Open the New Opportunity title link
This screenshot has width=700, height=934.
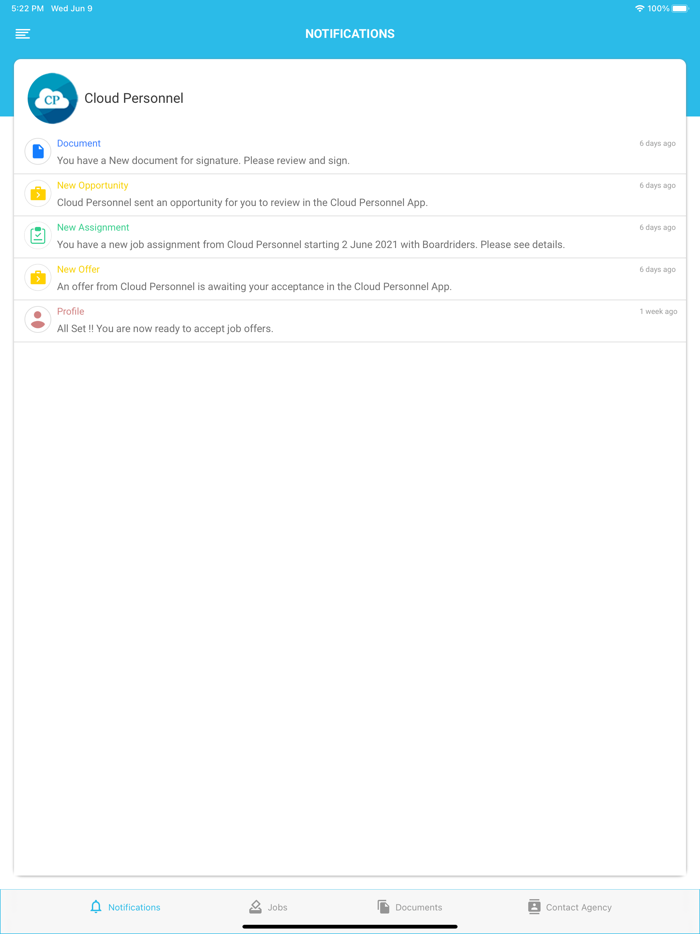pos(92,185)
